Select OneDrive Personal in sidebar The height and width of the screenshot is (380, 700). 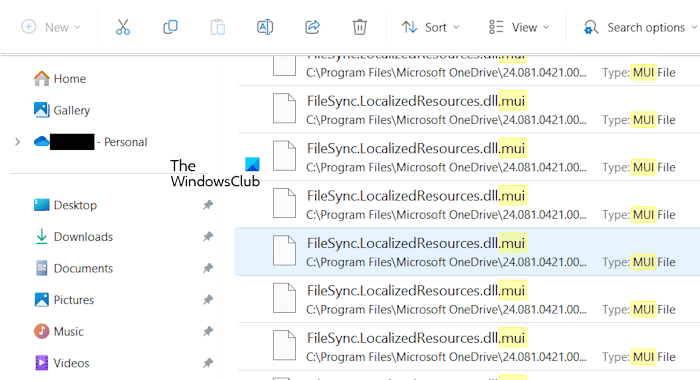pos(91,142)
